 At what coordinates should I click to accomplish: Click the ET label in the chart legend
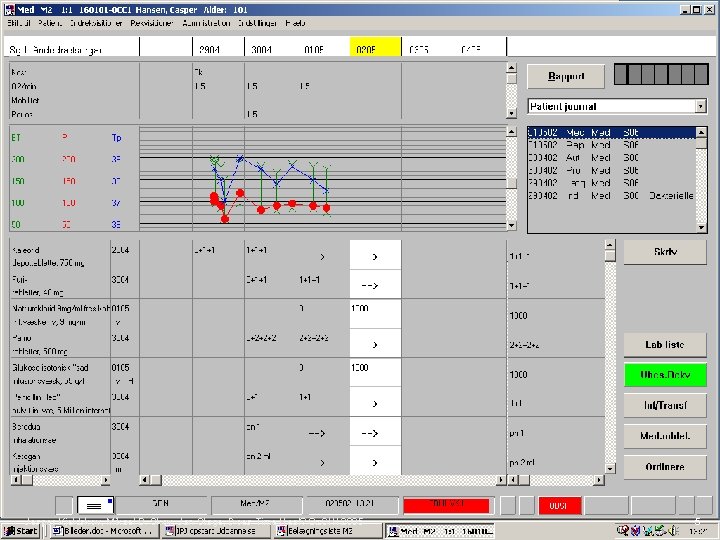click(x=16, y=138)
